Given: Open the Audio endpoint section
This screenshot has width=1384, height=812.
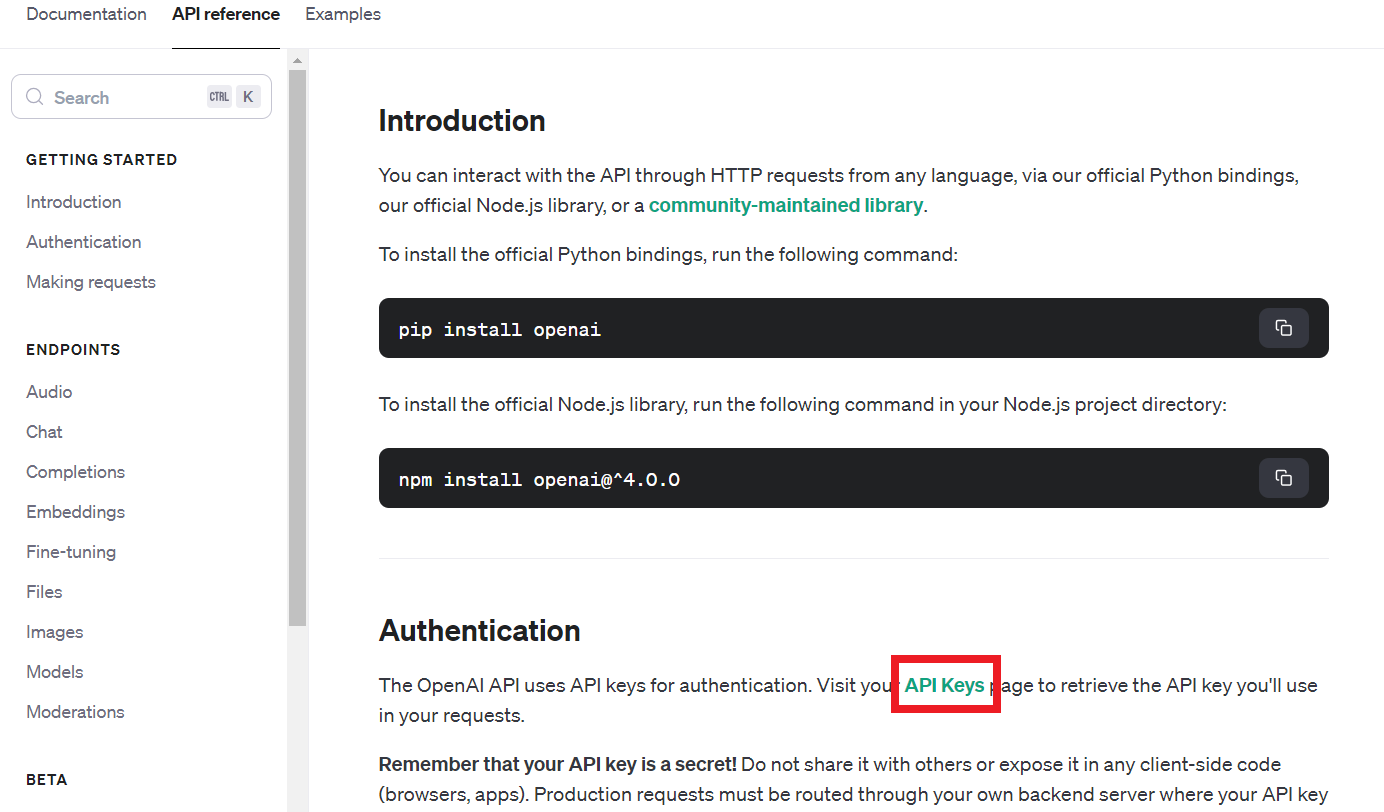Looking at the screenshot, I should [49, 392].
